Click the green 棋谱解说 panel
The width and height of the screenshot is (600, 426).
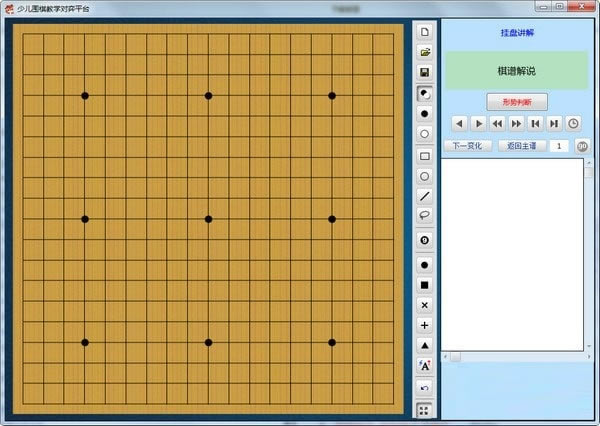coord(516,71)
